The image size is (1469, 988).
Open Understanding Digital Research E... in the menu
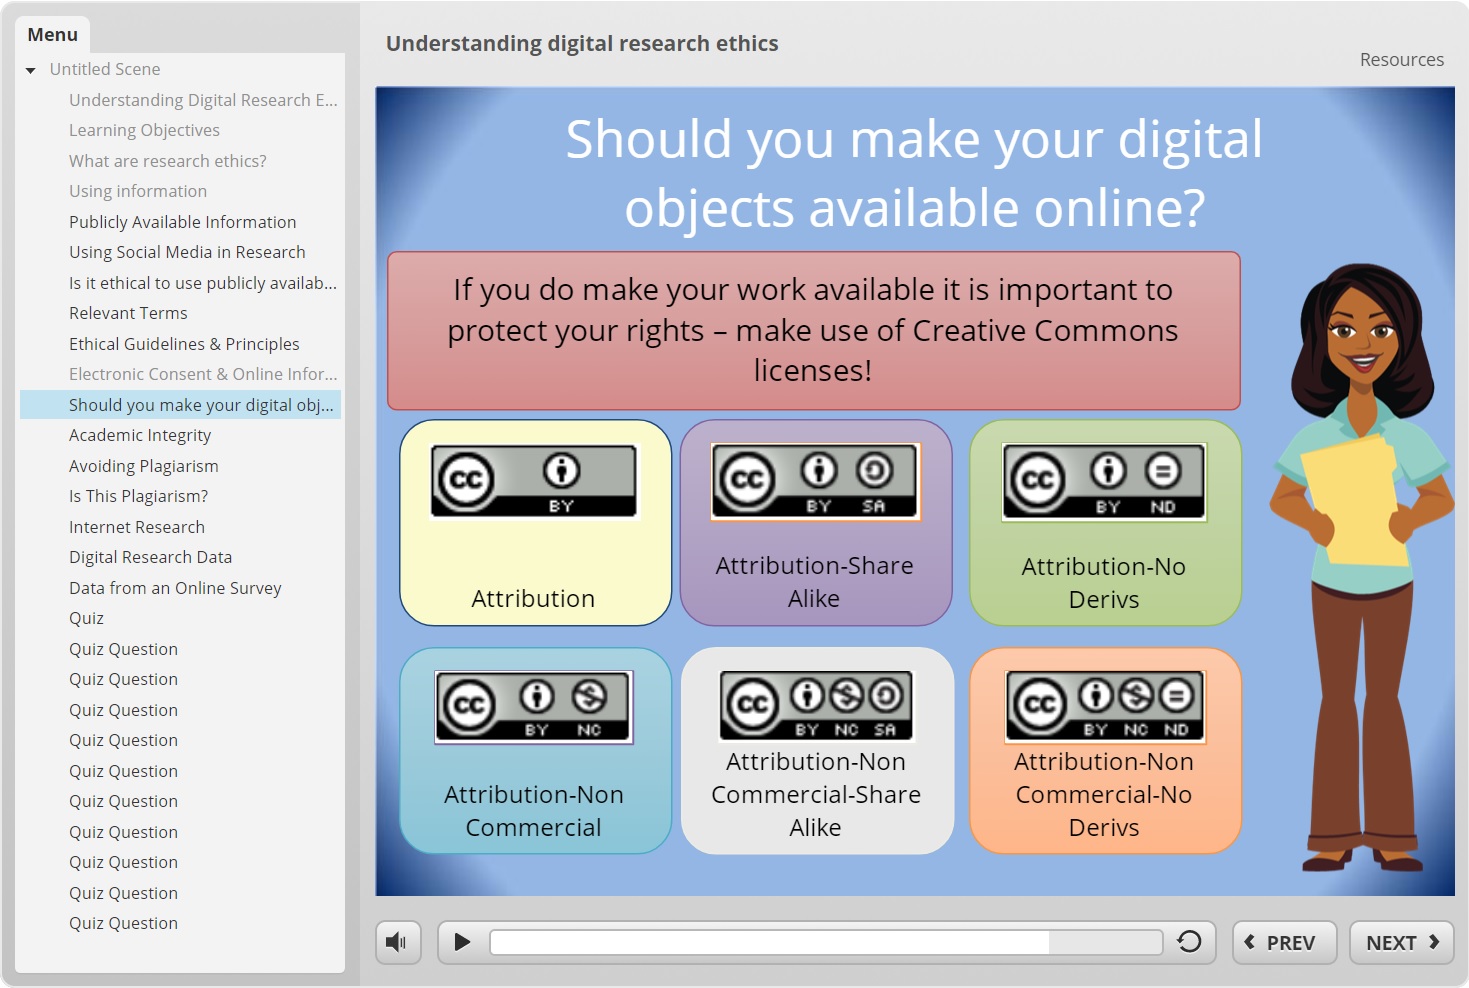[x=203, y=100]
